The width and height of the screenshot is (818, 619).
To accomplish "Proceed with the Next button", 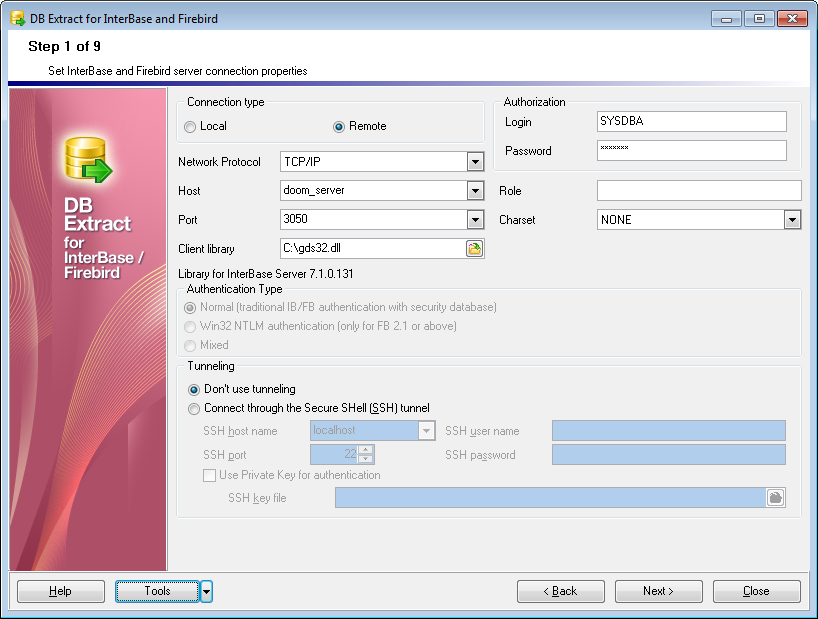I will tap(658, 591).
